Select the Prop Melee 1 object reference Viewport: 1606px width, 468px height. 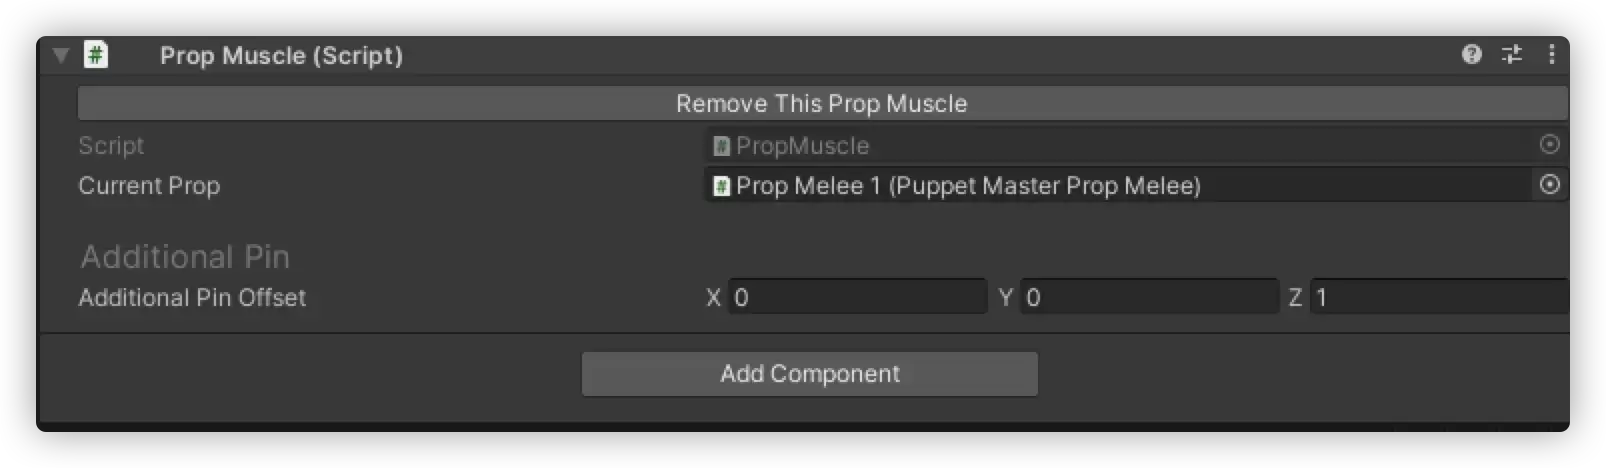tap(1118, 185)
